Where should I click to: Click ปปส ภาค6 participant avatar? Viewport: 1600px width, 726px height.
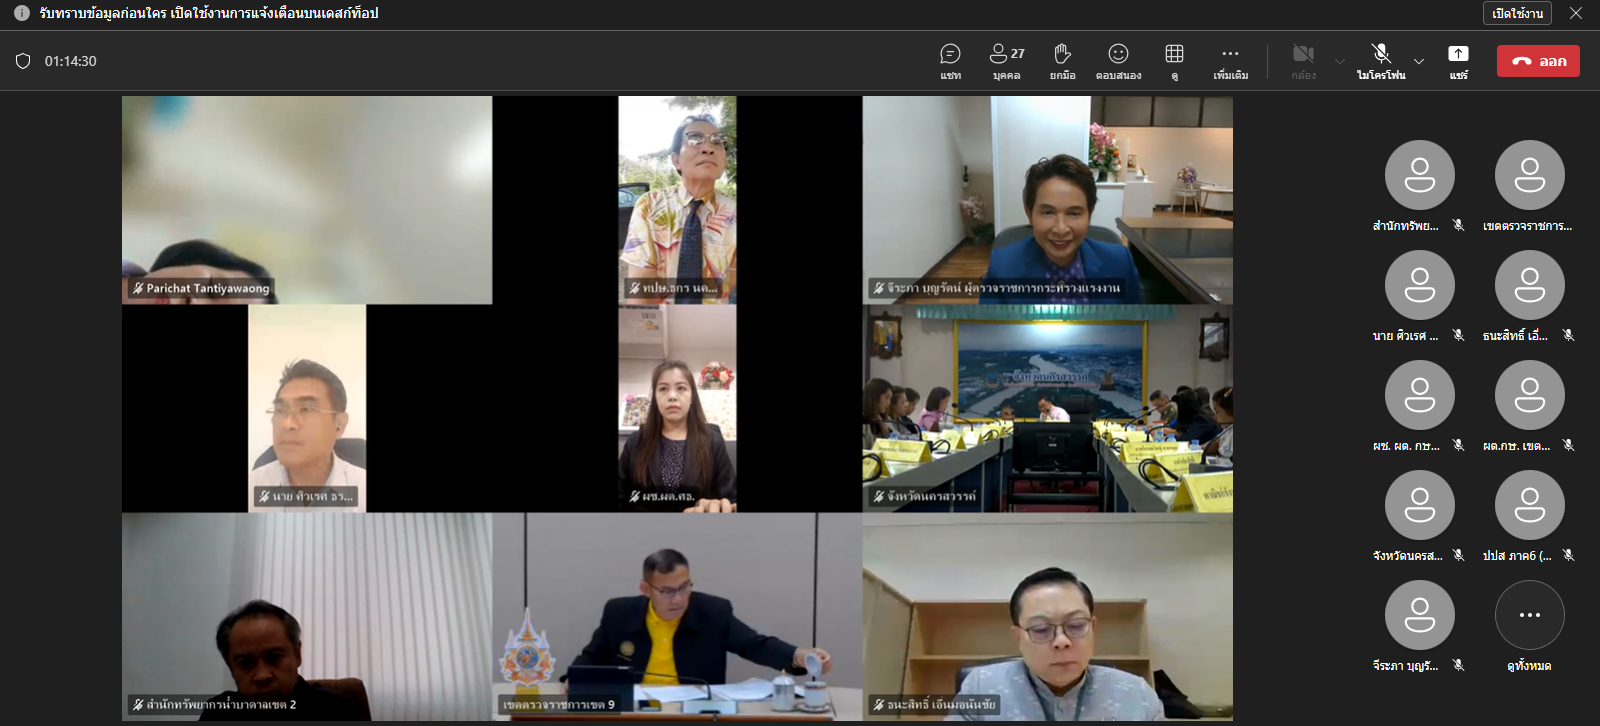click(1529, 505)
